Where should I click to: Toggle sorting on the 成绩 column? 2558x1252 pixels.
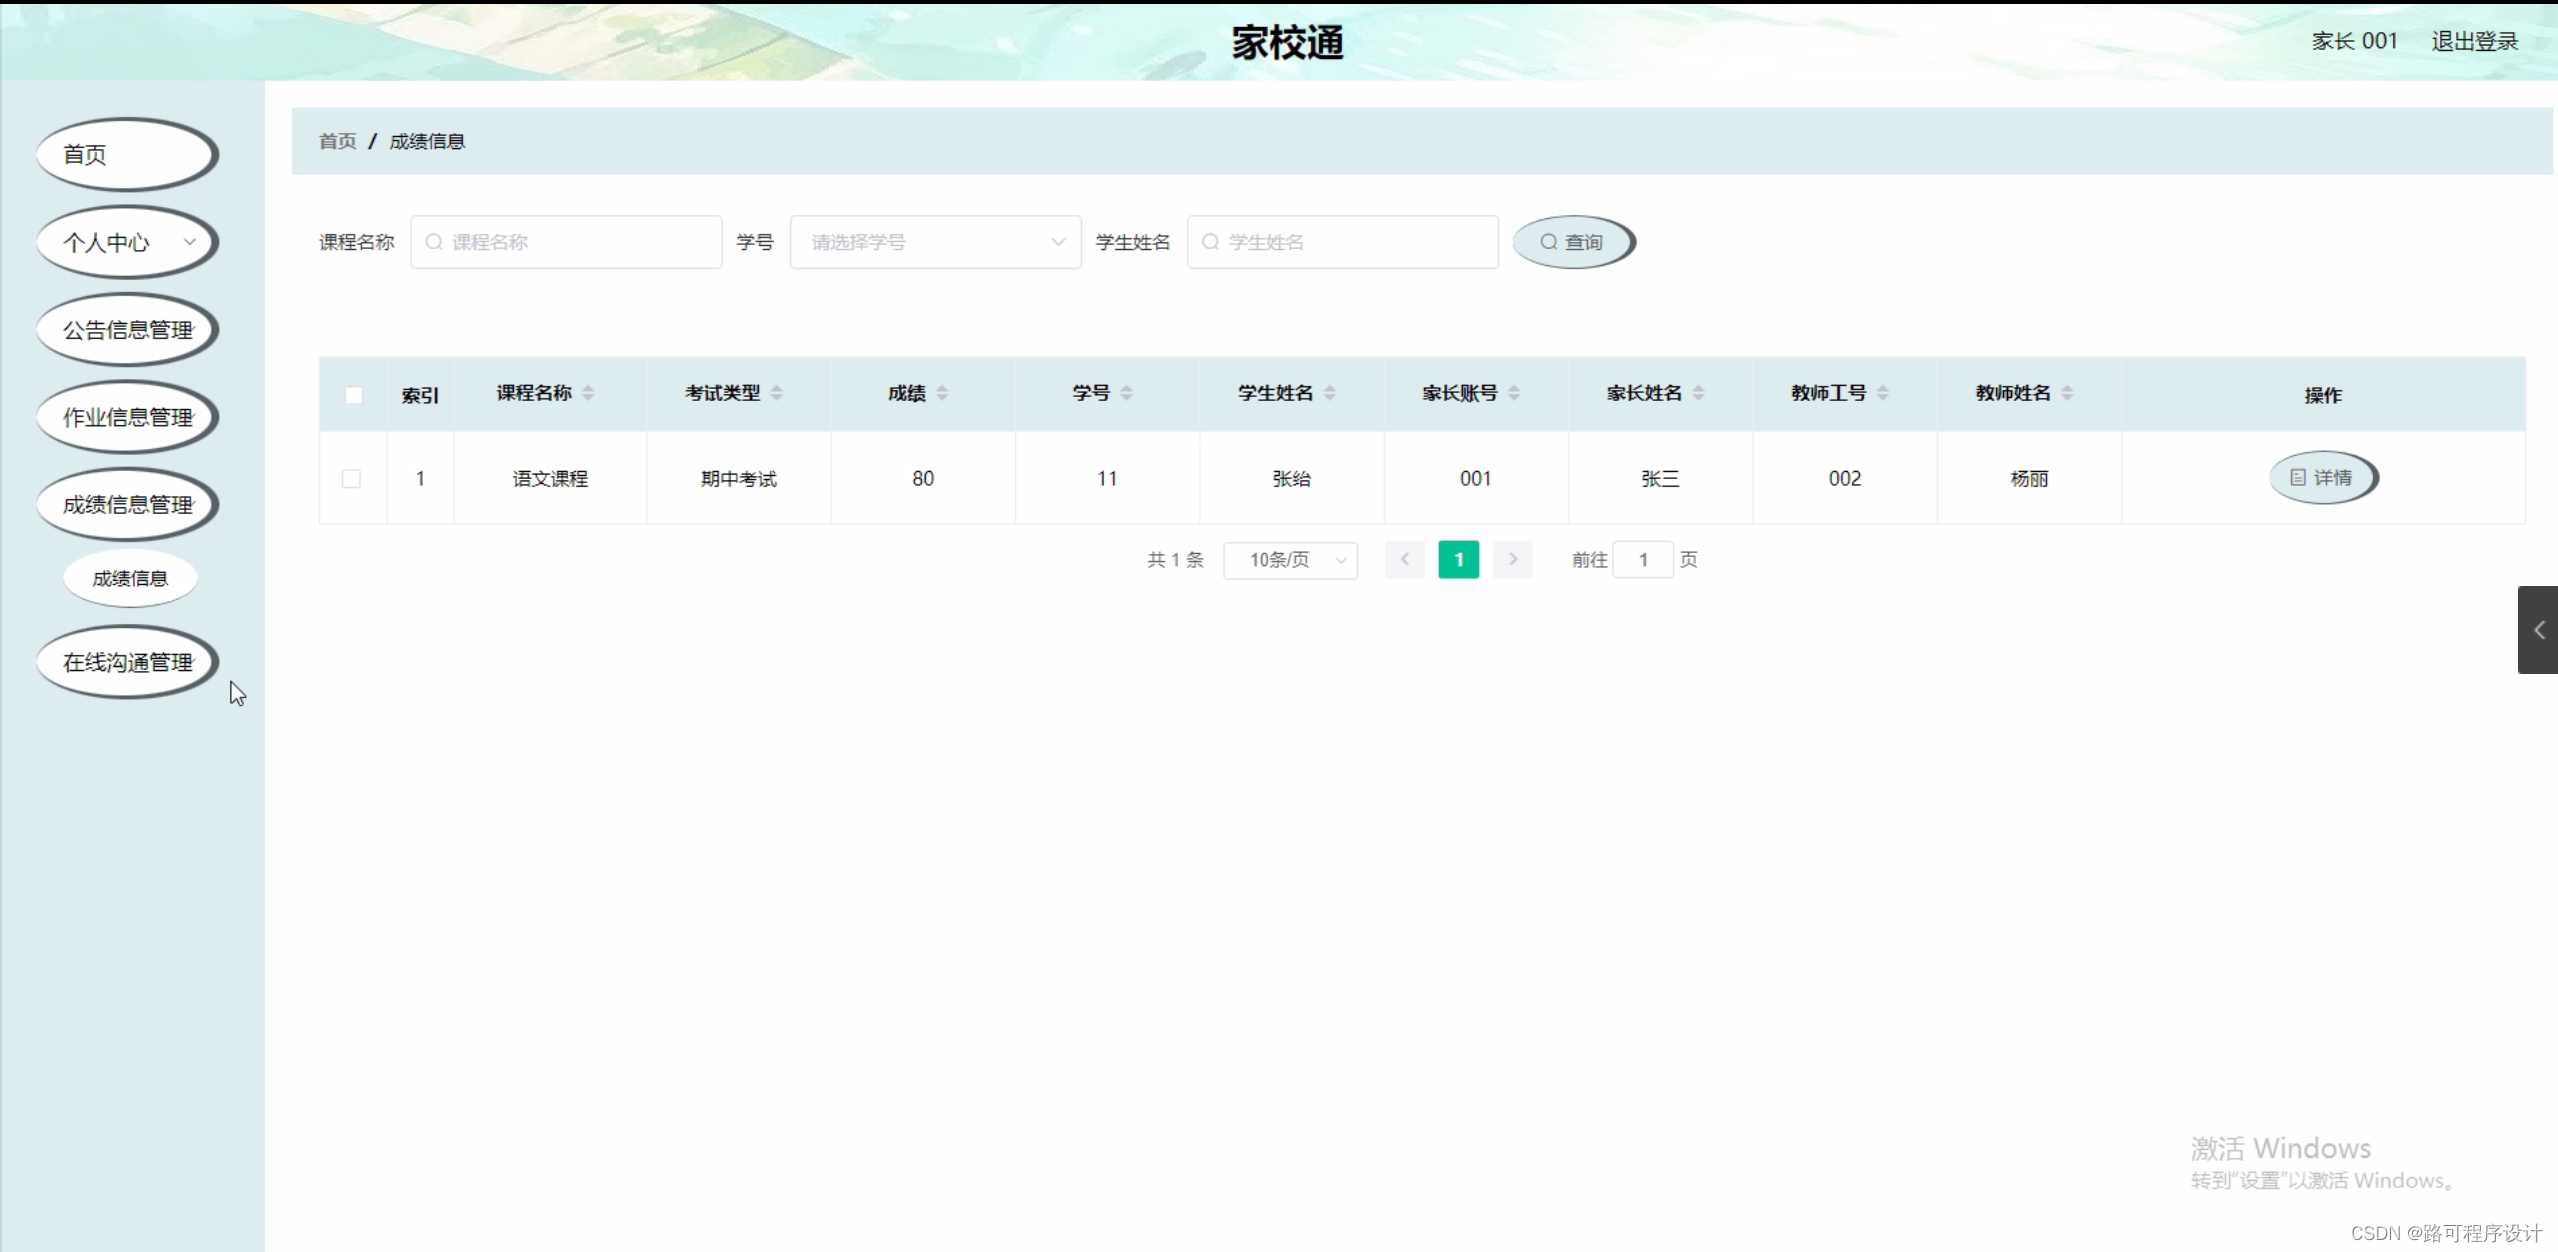pyautogui.click(x=941, y=392)
